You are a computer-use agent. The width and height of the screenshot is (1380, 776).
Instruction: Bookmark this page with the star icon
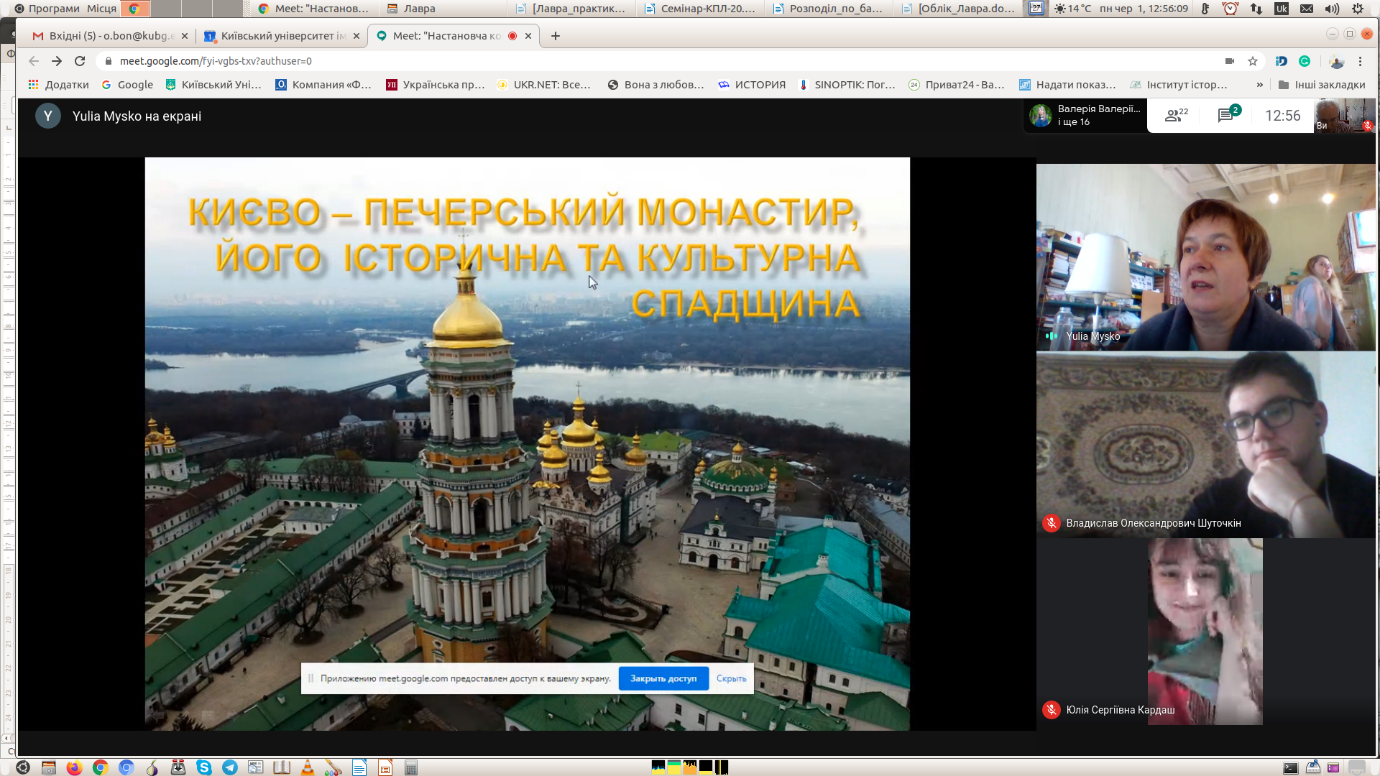1252,61
